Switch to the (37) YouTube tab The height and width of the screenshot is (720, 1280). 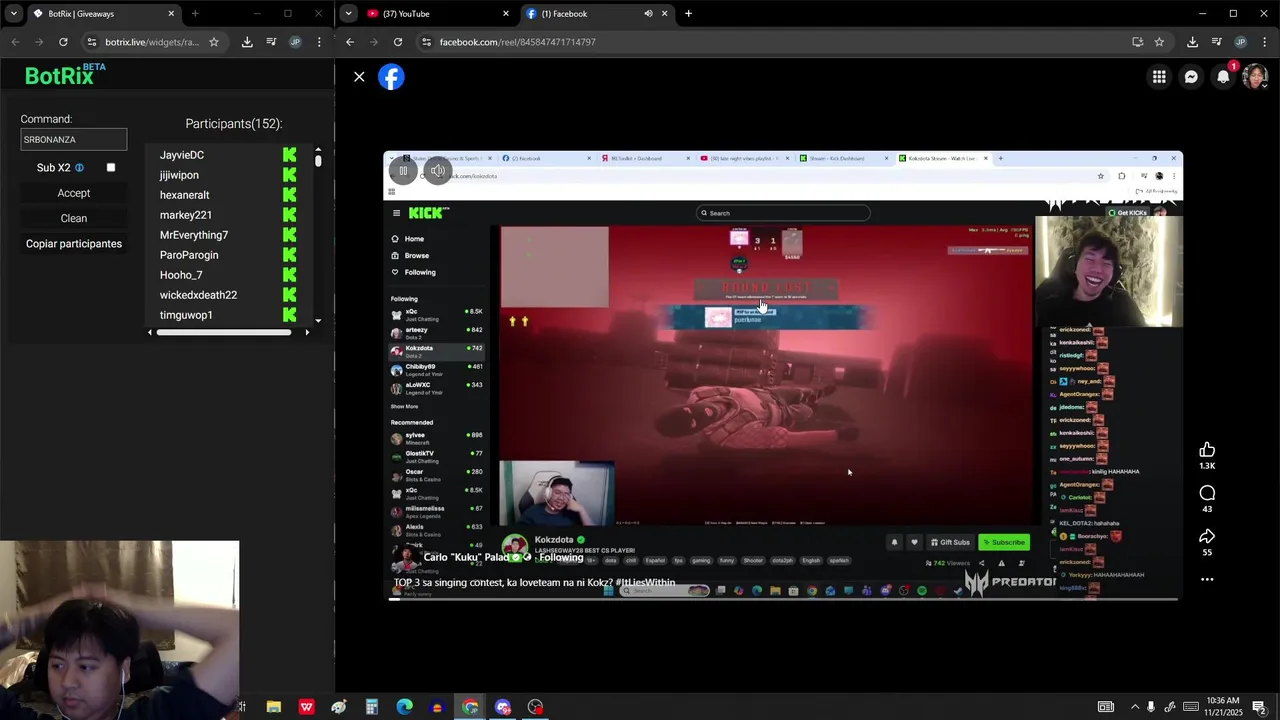(x=438, y=14)
